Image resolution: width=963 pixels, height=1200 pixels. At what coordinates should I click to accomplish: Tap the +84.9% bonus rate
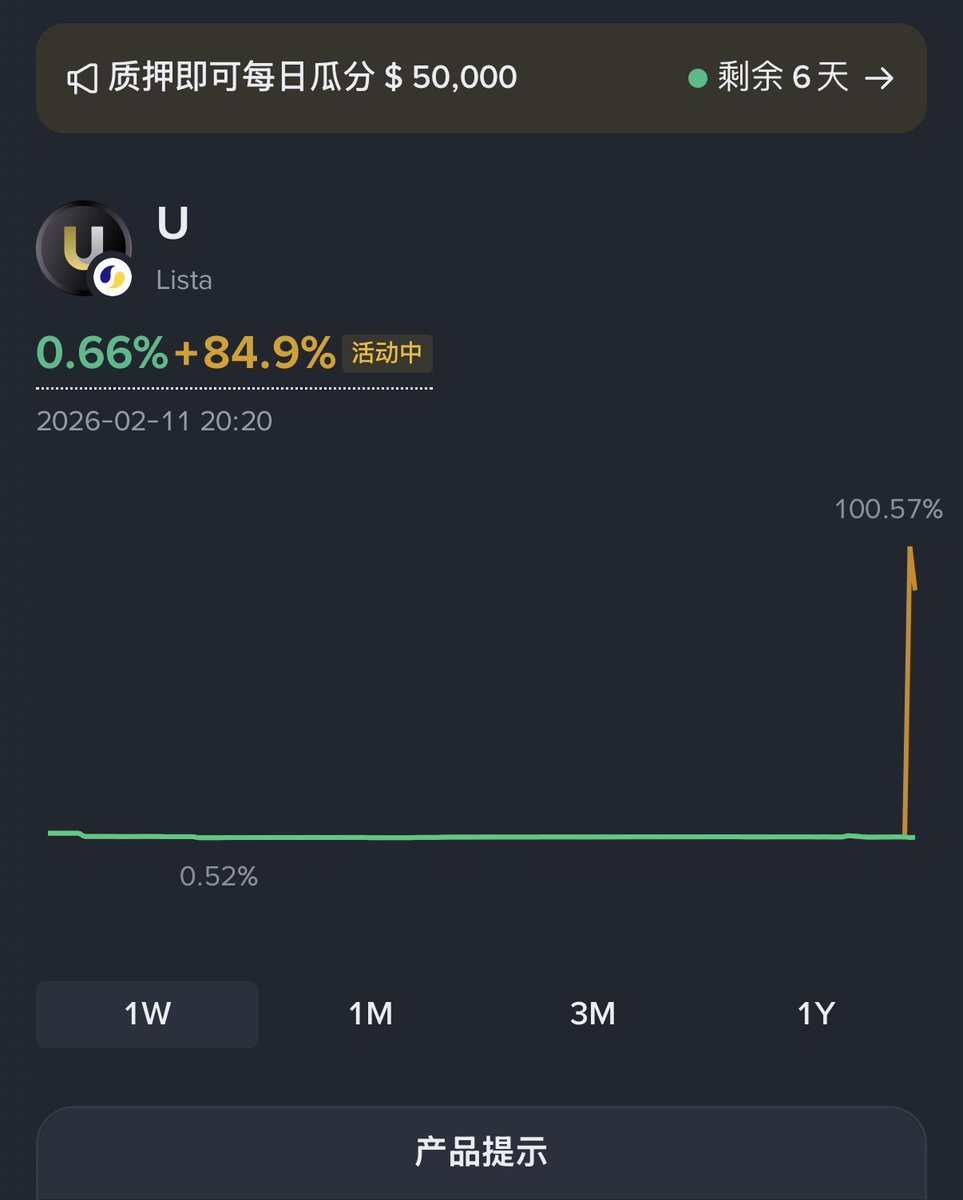click(x=254, y=353)
